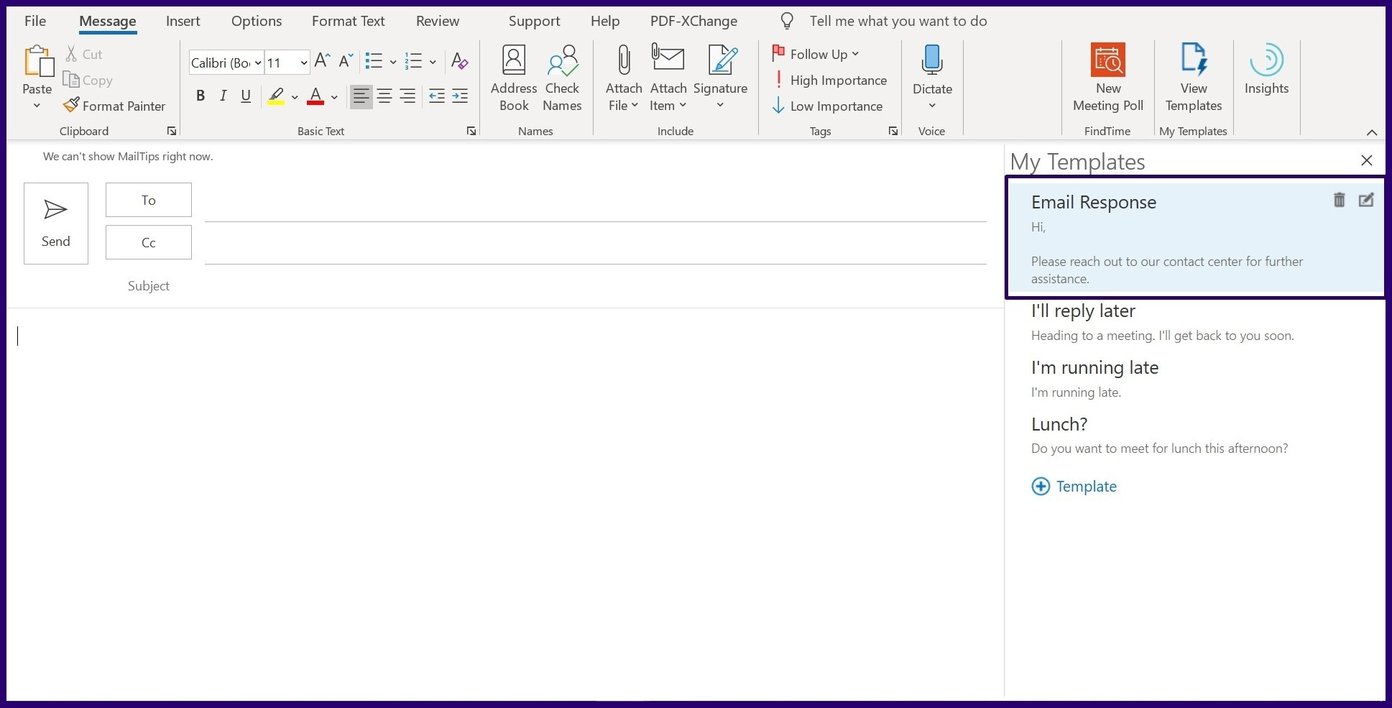Viewport: 1392px width, 708px height.
Task: Click the Send button
Action: (x=55, y=222)
